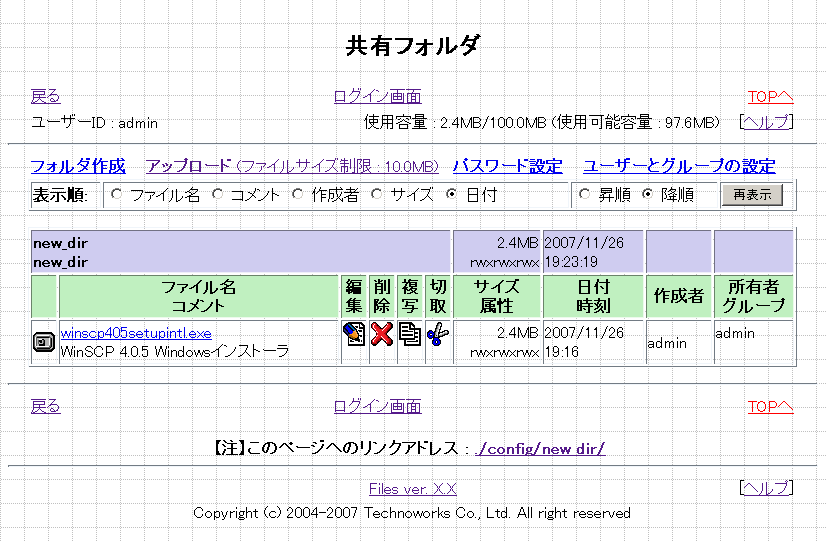
Task: Click the file type icon beside winscp405setupintl.exe
Action: (44, 342)
